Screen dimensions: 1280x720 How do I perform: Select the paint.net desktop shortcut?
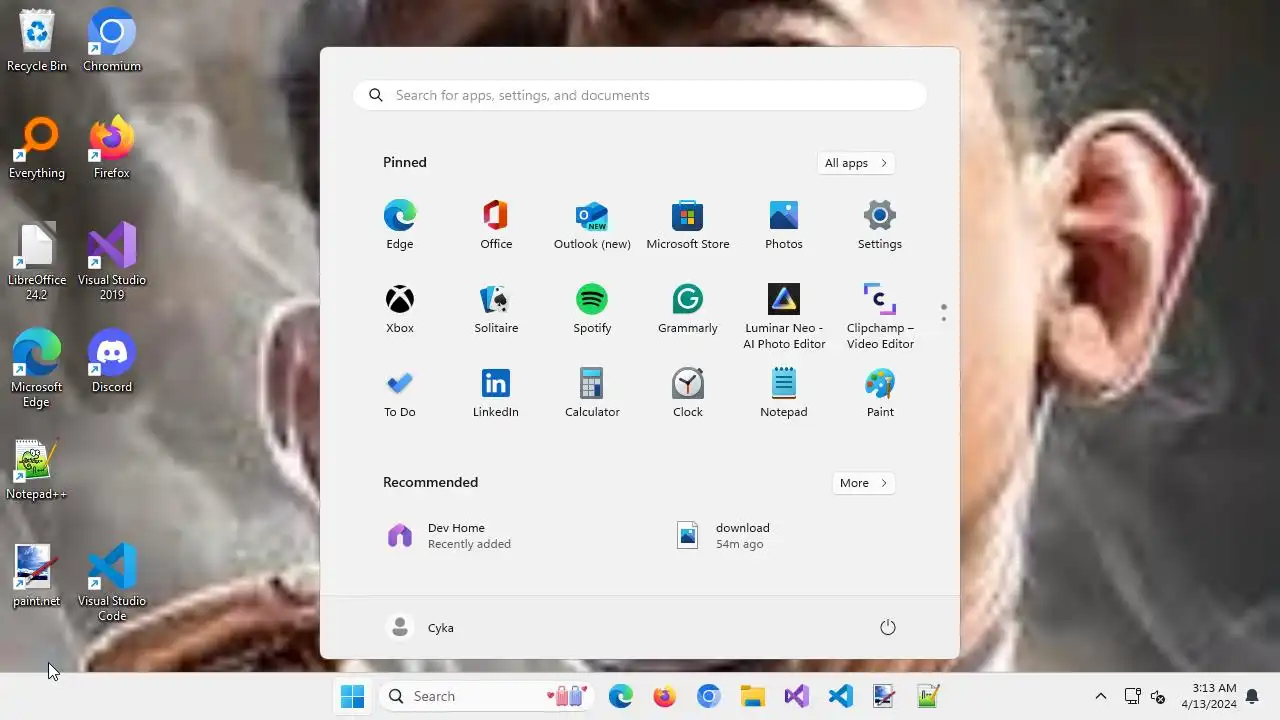37,576
